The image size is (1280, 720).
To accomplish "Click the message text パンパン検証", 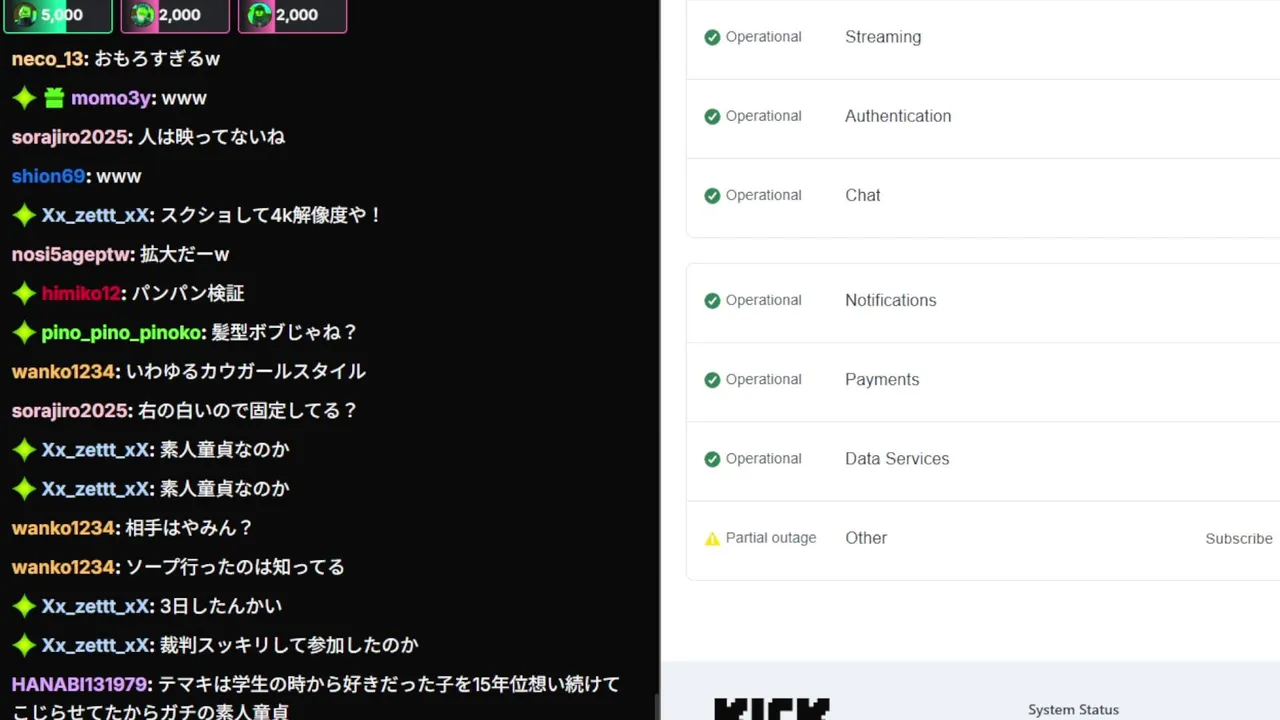I will [x=188, y=293].
